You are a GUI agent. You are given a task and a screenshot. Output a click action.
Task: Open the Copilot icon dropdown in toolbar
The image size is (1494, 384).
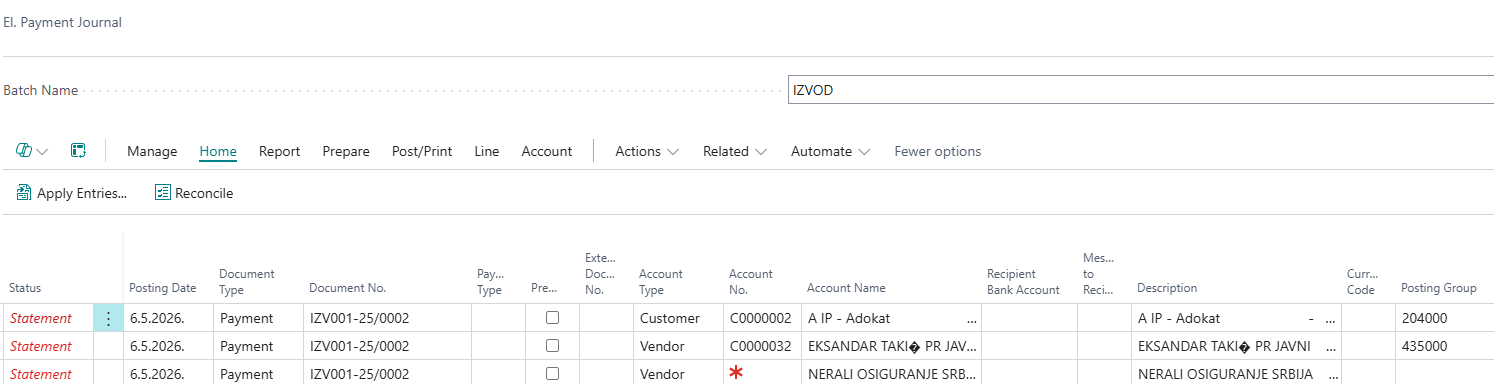[x=32, y=151]
